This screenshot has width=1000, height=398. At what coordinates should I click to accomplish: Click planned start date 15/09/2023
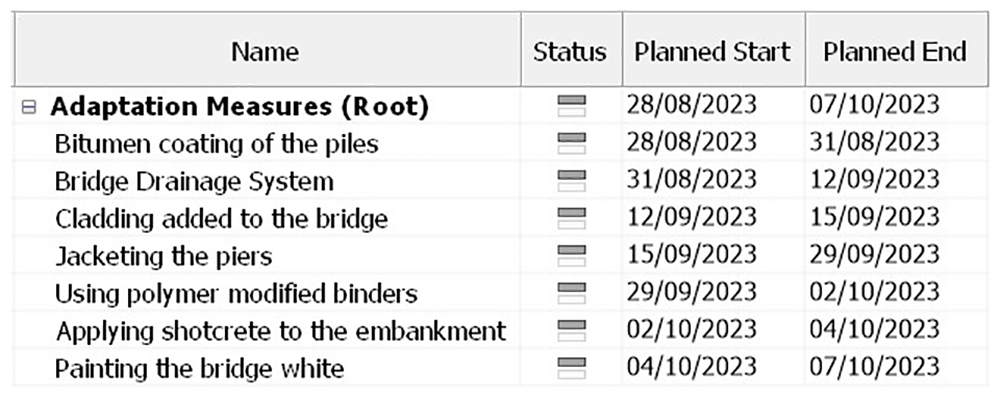691,256
